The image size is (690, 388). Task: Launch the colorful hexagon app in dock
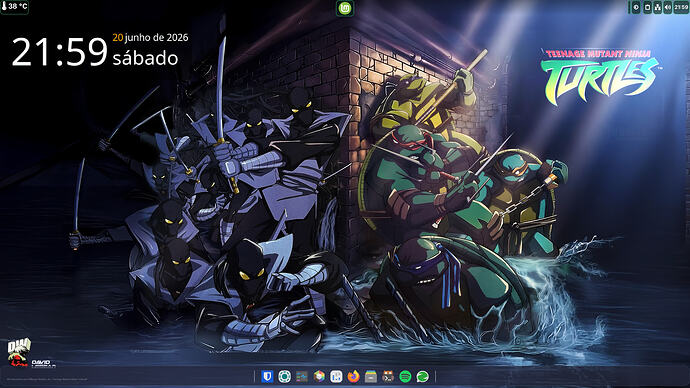(x=319, y=377)
